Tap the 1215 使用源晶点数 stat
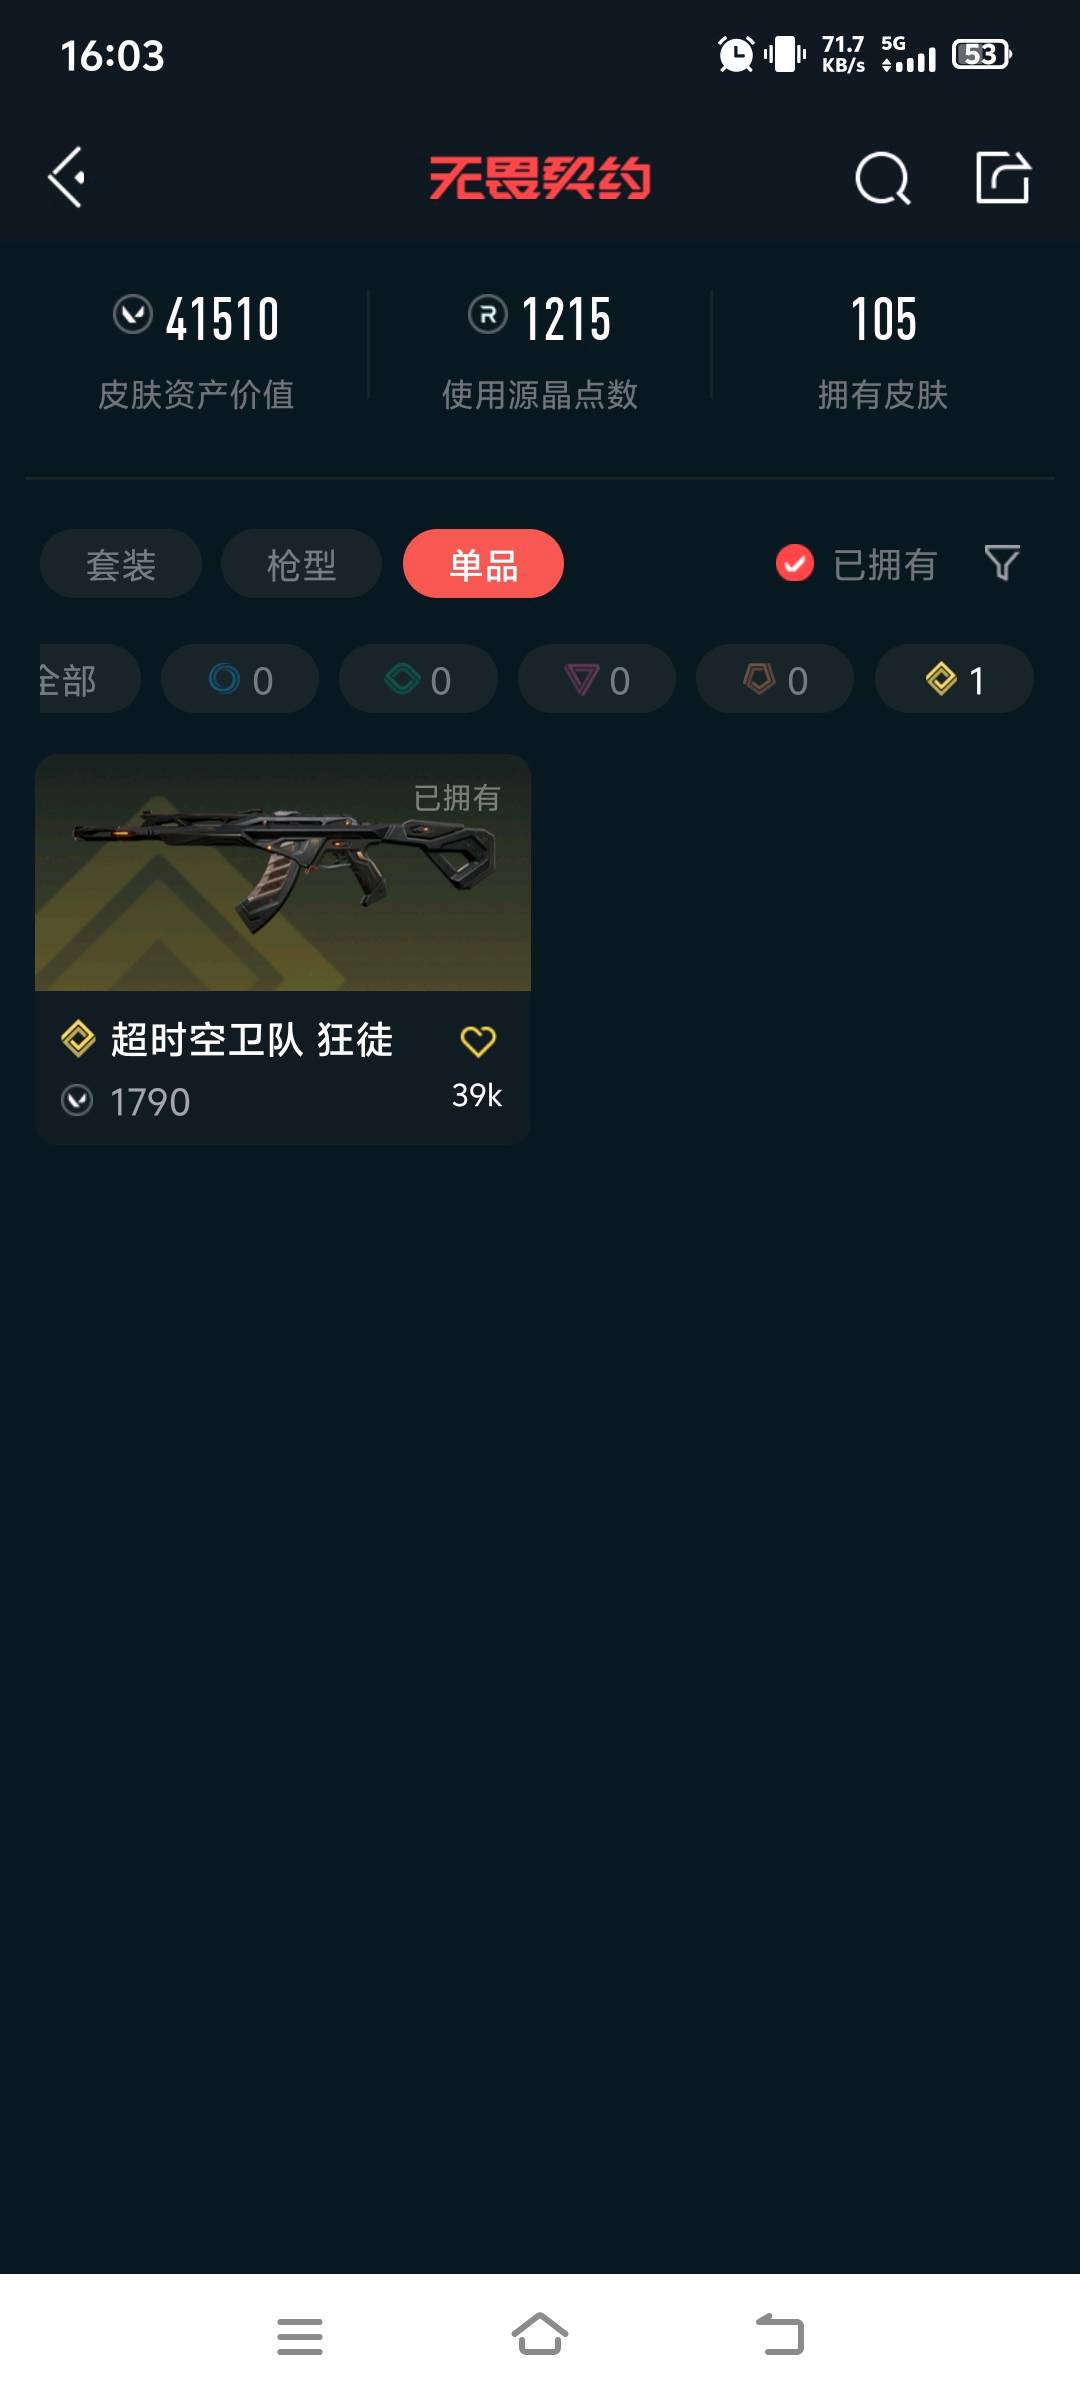The image size is (1080, 2400). [540, 351]
